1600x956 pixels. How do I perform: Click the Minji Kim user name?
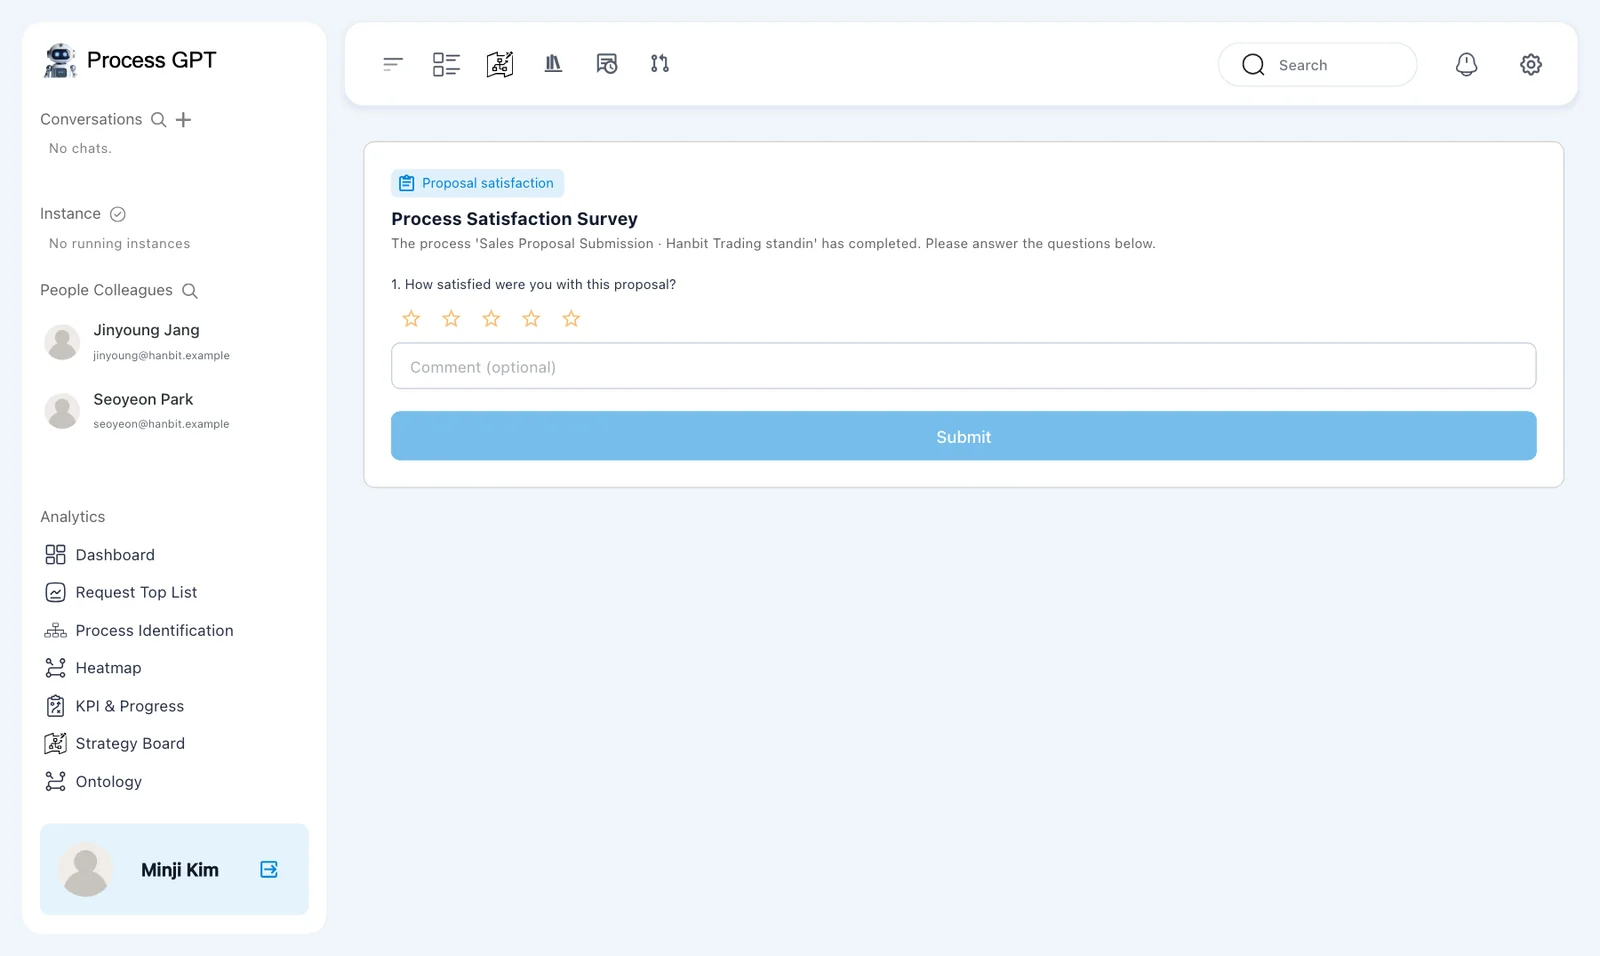(180, 870)
